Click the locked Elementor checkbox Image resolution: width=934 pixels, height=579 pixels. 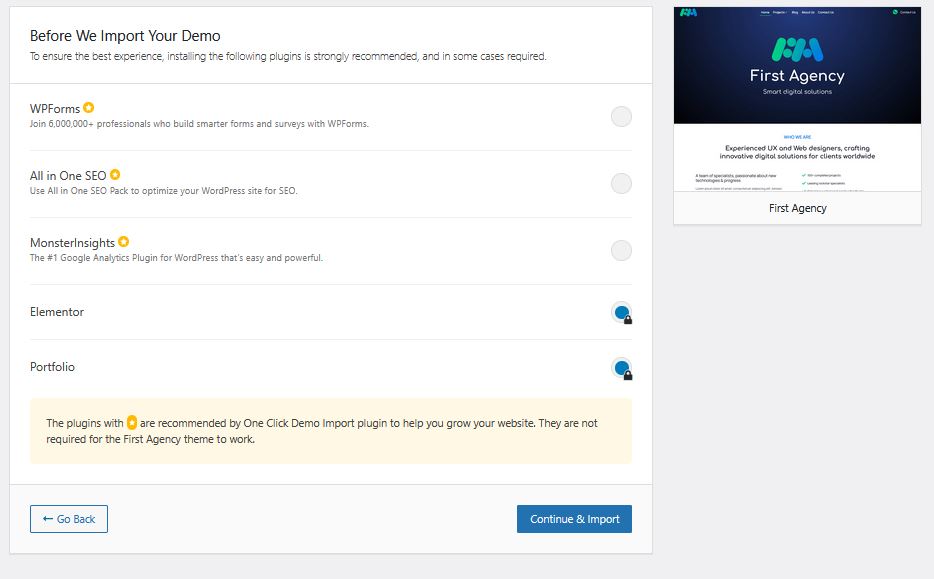(621, 312)
